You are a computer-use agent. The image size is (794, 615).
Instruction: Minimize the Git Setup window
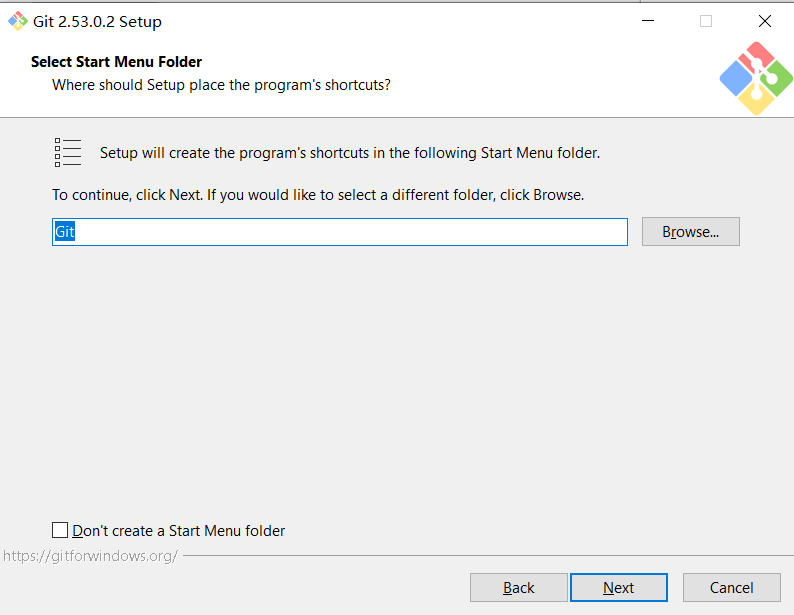coord(647,21)
